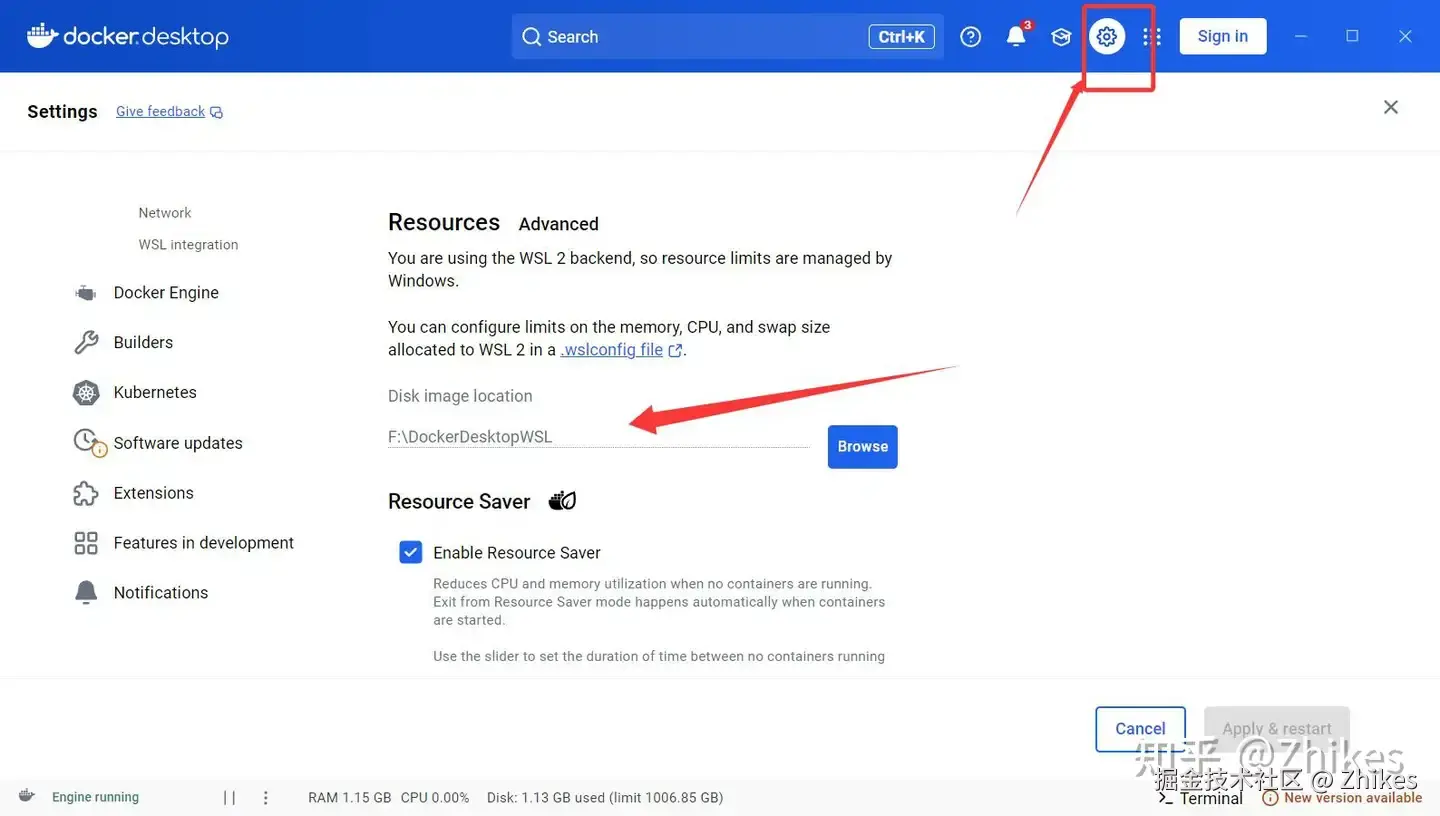Open the Help menu question mark icon

[970, 37]
